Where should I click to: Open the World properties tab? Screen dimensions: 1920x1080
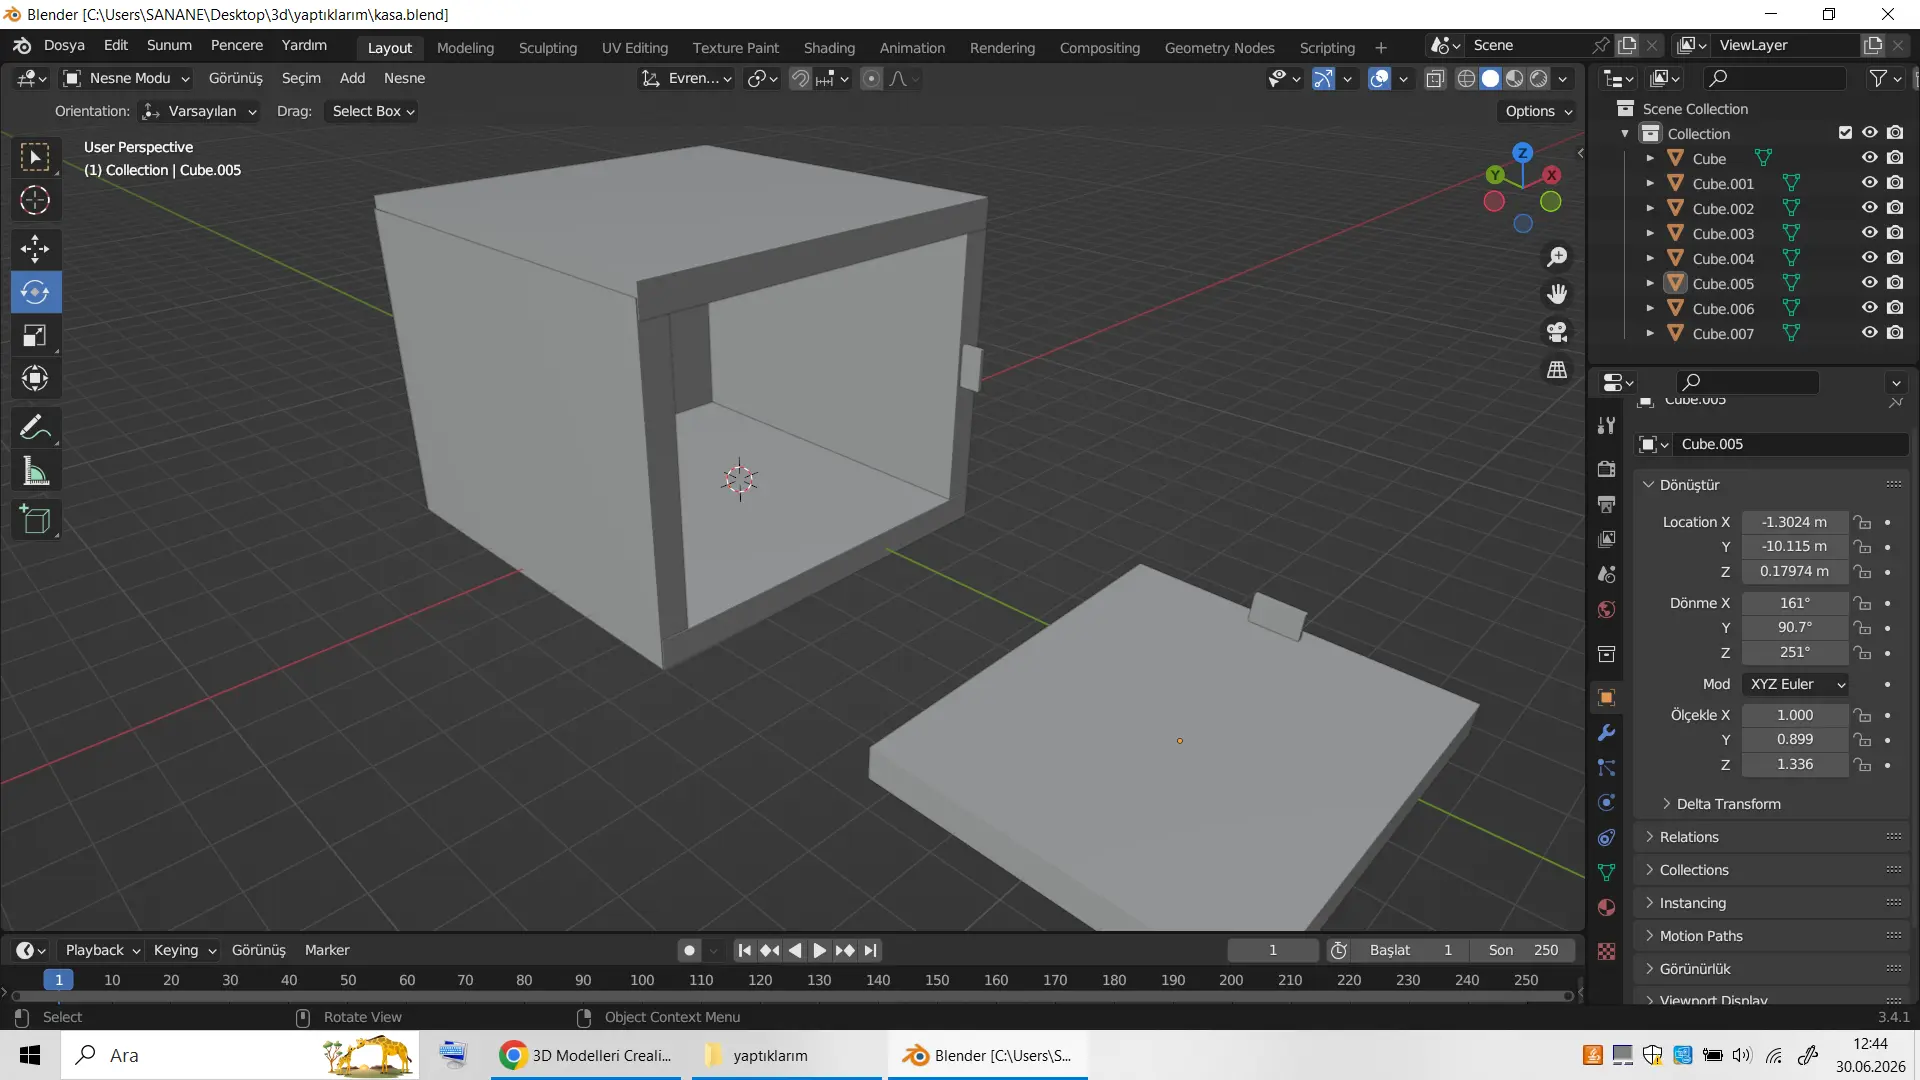[x=1606, y=609]
